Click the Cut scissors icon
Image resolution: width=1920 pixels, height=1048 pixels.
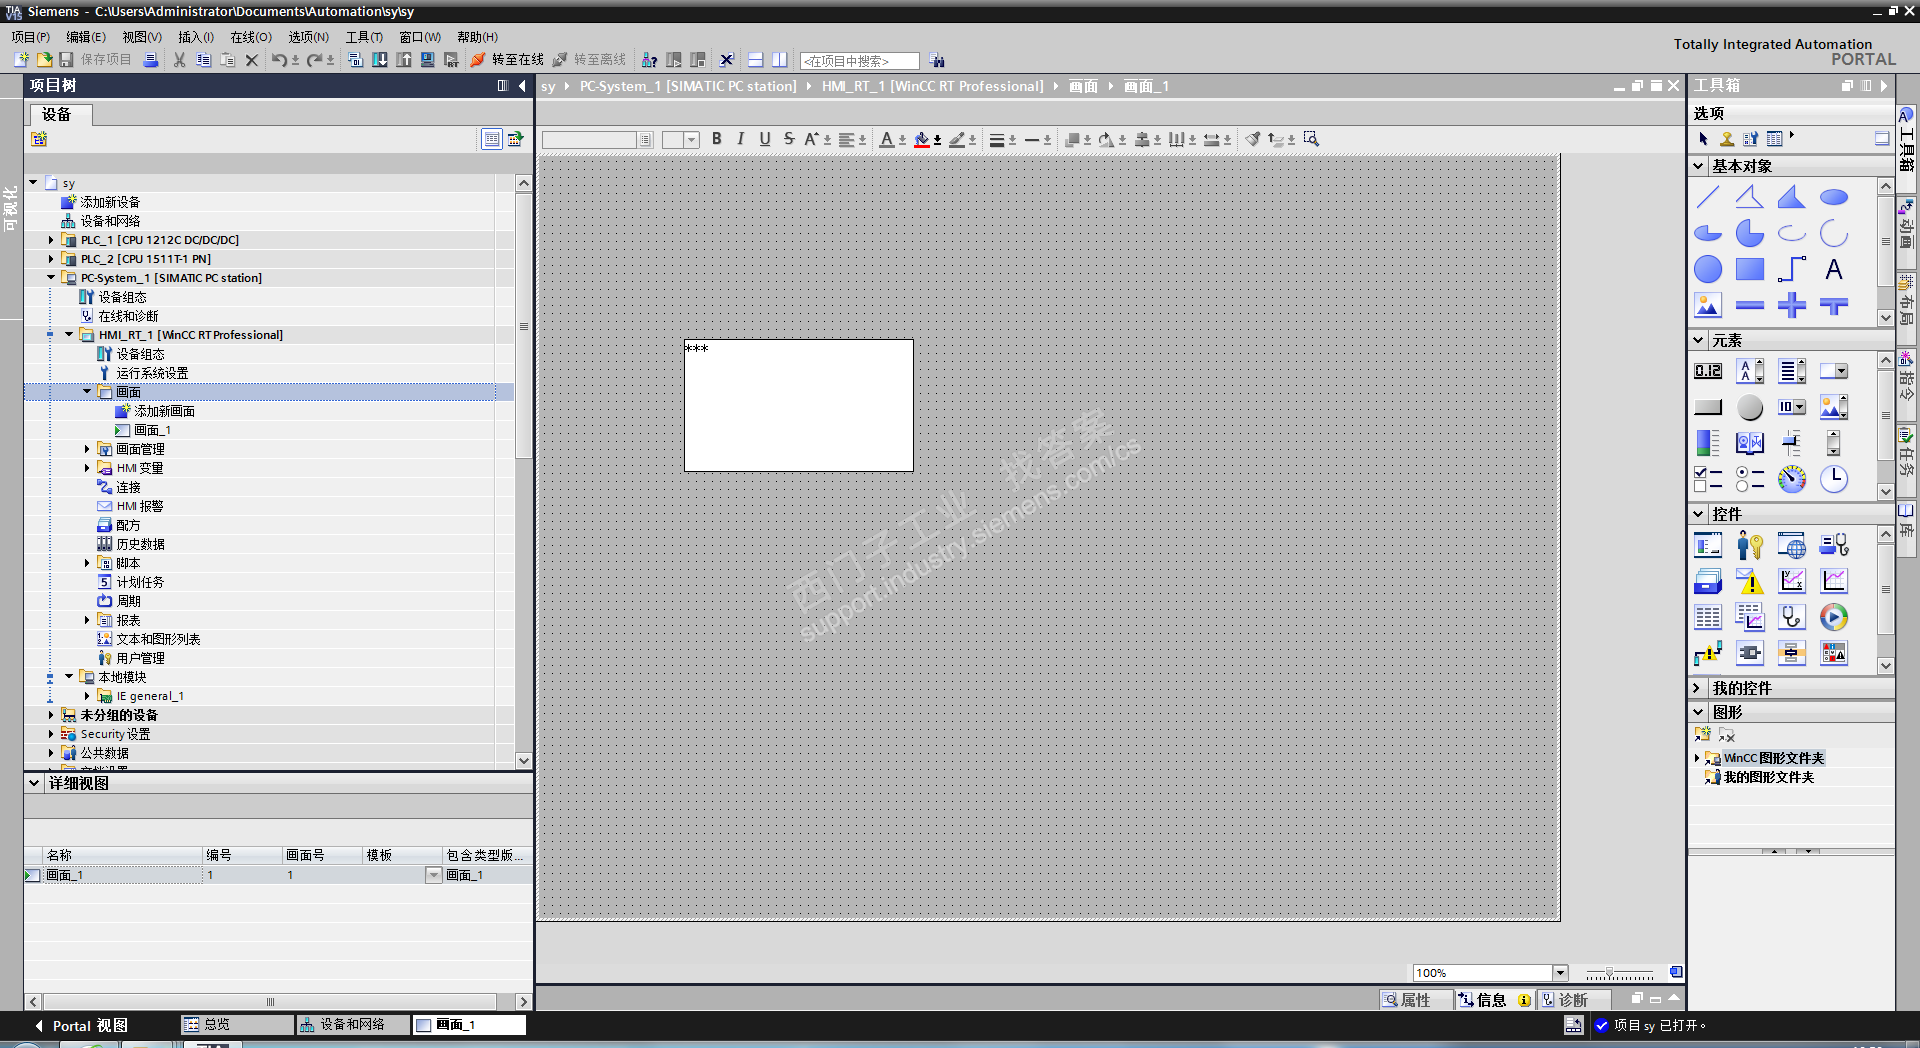(179, 60)
